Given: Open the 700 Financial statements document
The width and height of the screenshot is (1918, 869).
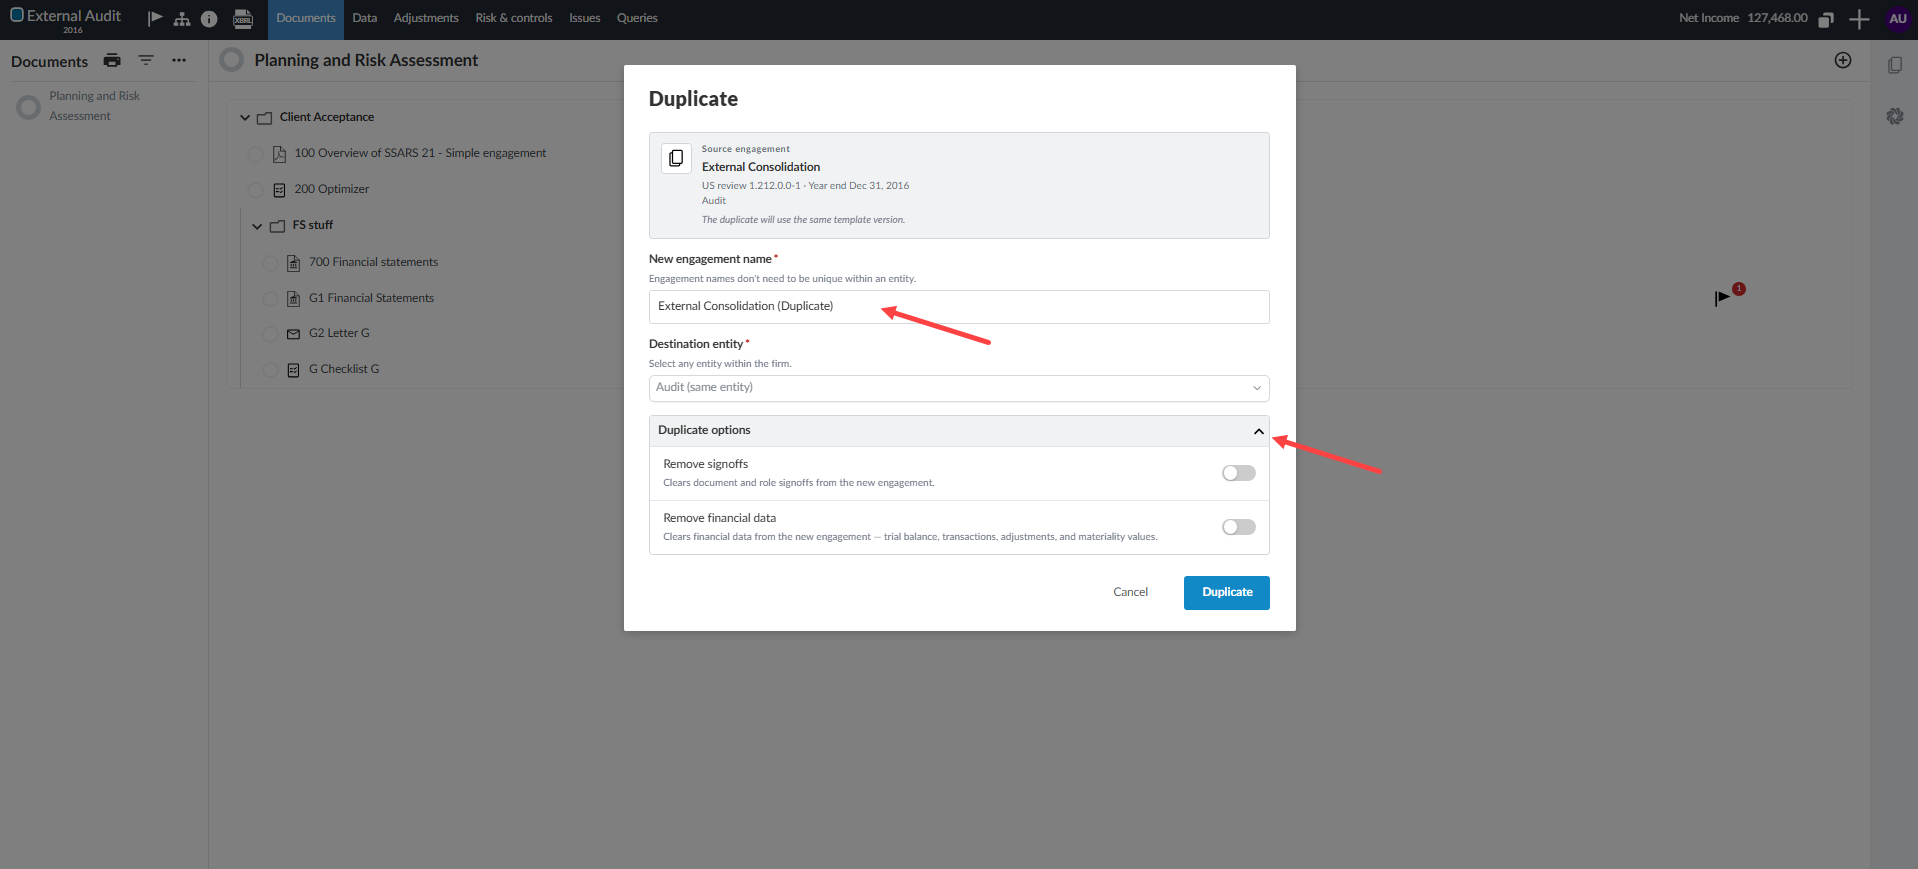Looking at the screenshot, I should [374, 262].
